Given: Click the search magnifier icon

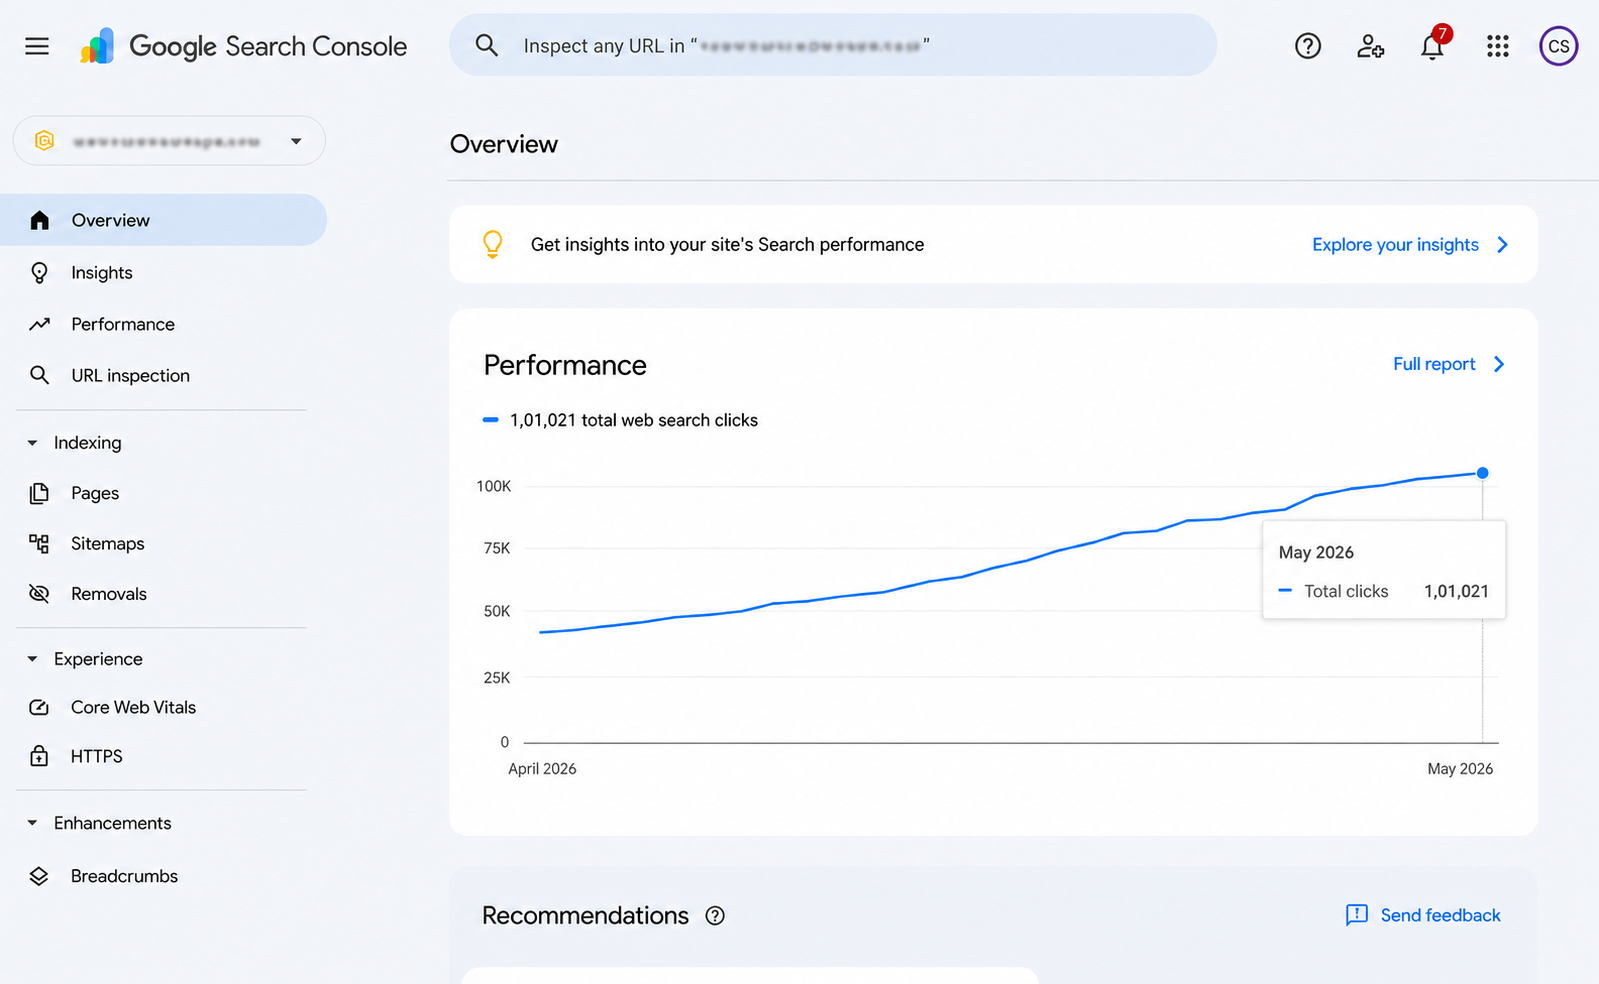Looking at the screenshot, I should tap(487, 45).
